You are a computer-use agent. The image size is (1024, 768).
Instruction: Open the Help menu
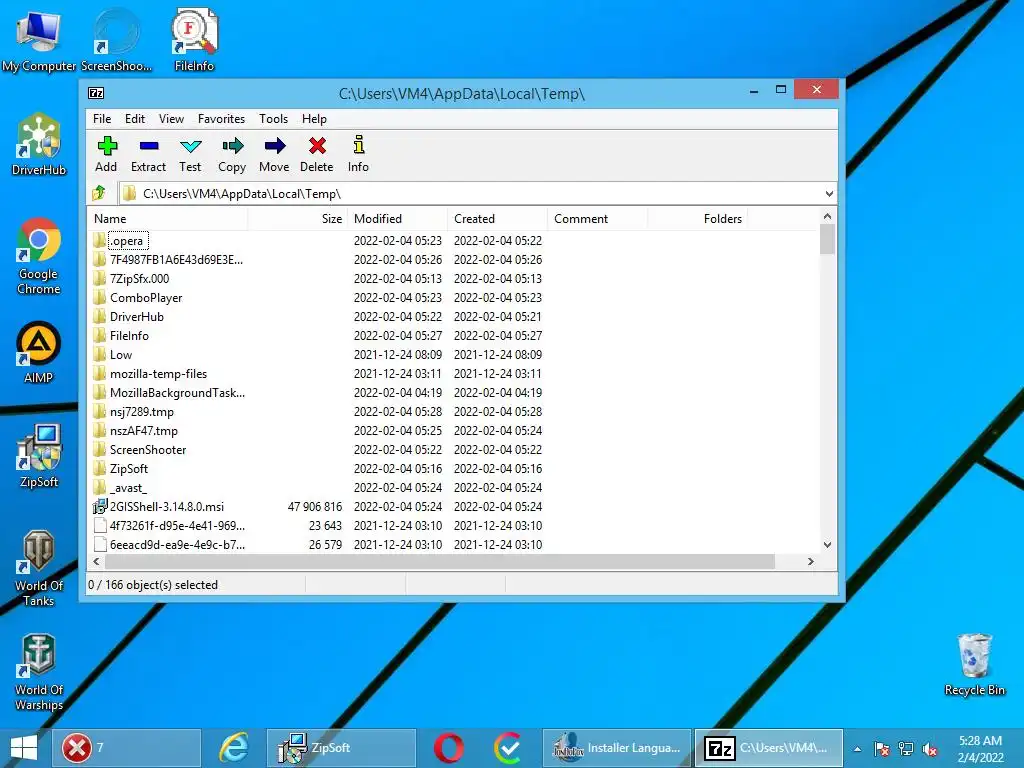pyautogui.click(x=314, y=119)
